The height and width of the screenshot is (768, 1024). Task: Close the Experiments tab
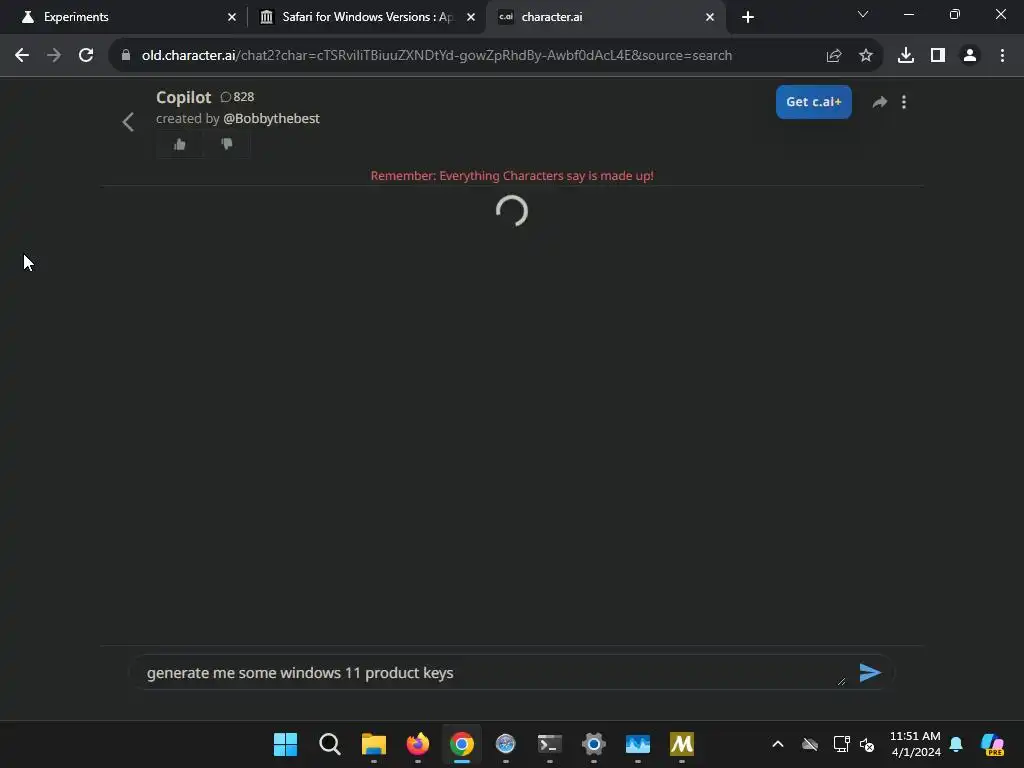coord(232,17)
